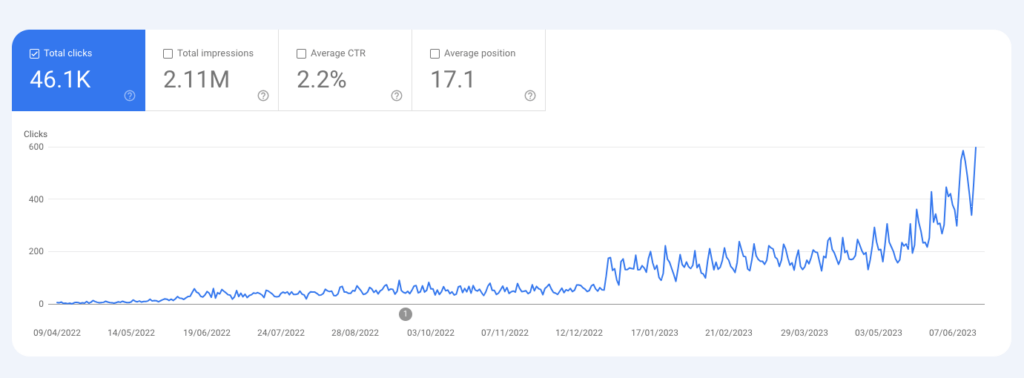Click the 21/02/2023 date label

729,332
